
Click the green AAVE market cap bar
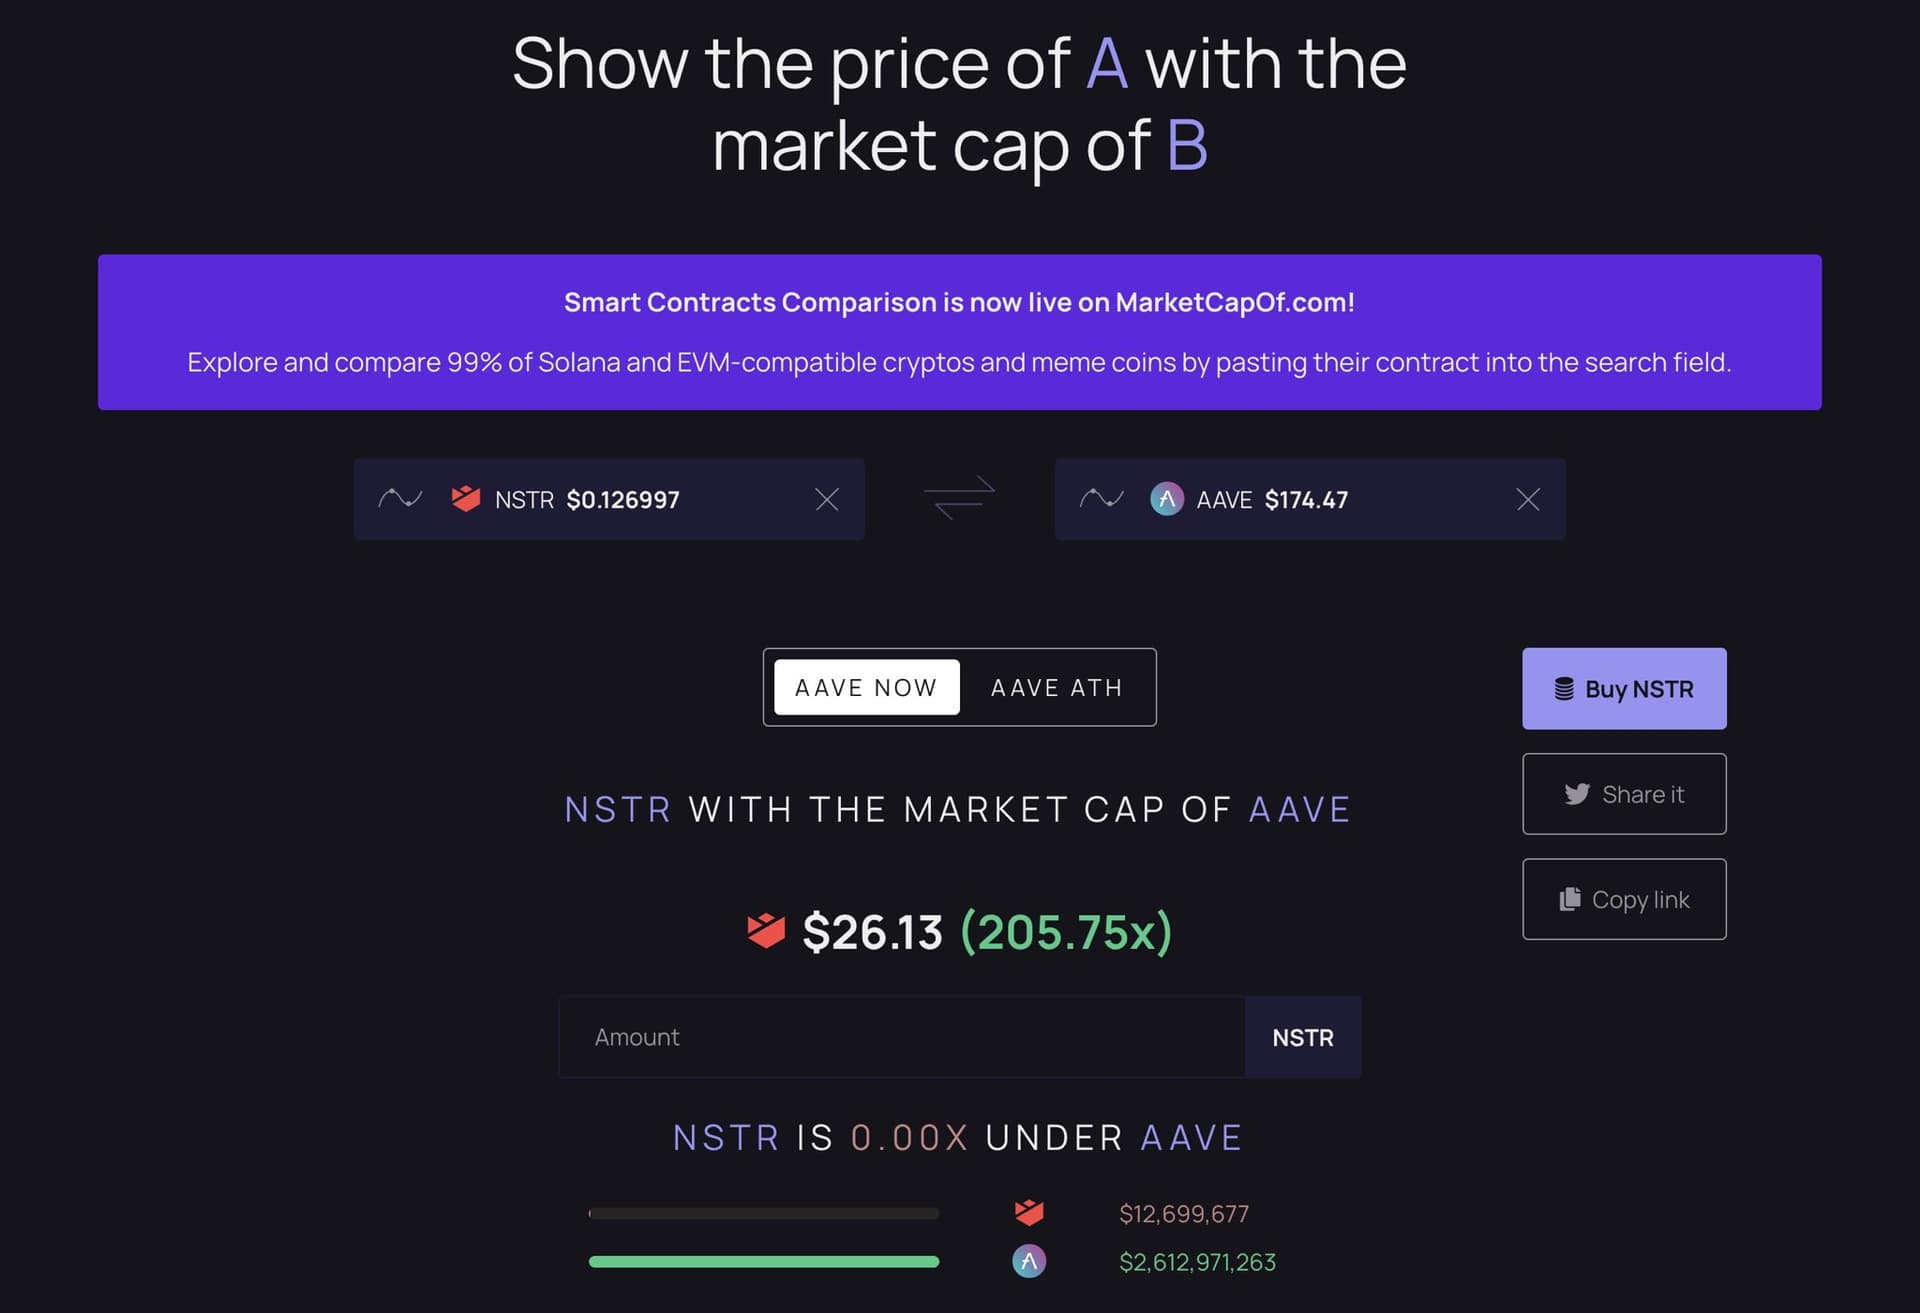click(x=764, y=1262)
